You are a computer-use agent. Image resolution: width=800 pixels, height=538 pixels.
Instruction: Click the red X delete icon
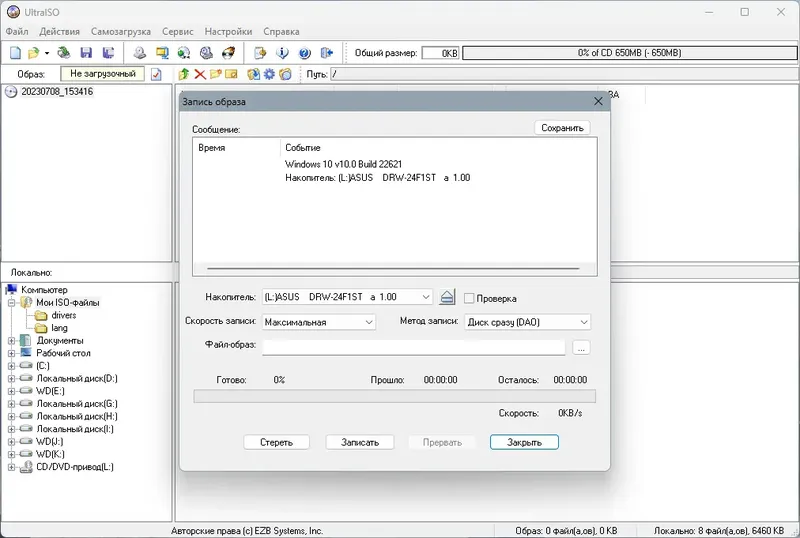coord(200,75)
